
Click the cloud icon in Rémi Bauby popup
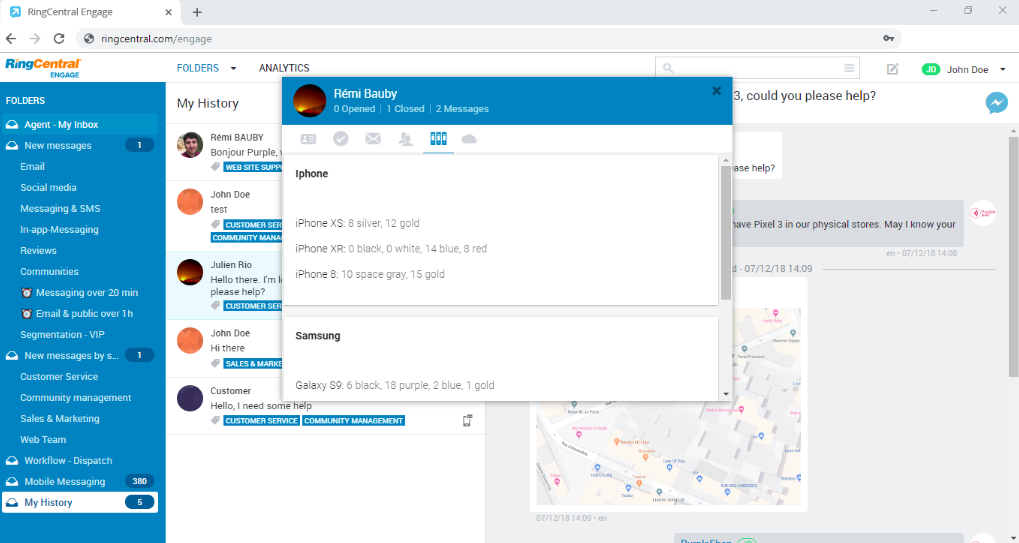(468, 139)
